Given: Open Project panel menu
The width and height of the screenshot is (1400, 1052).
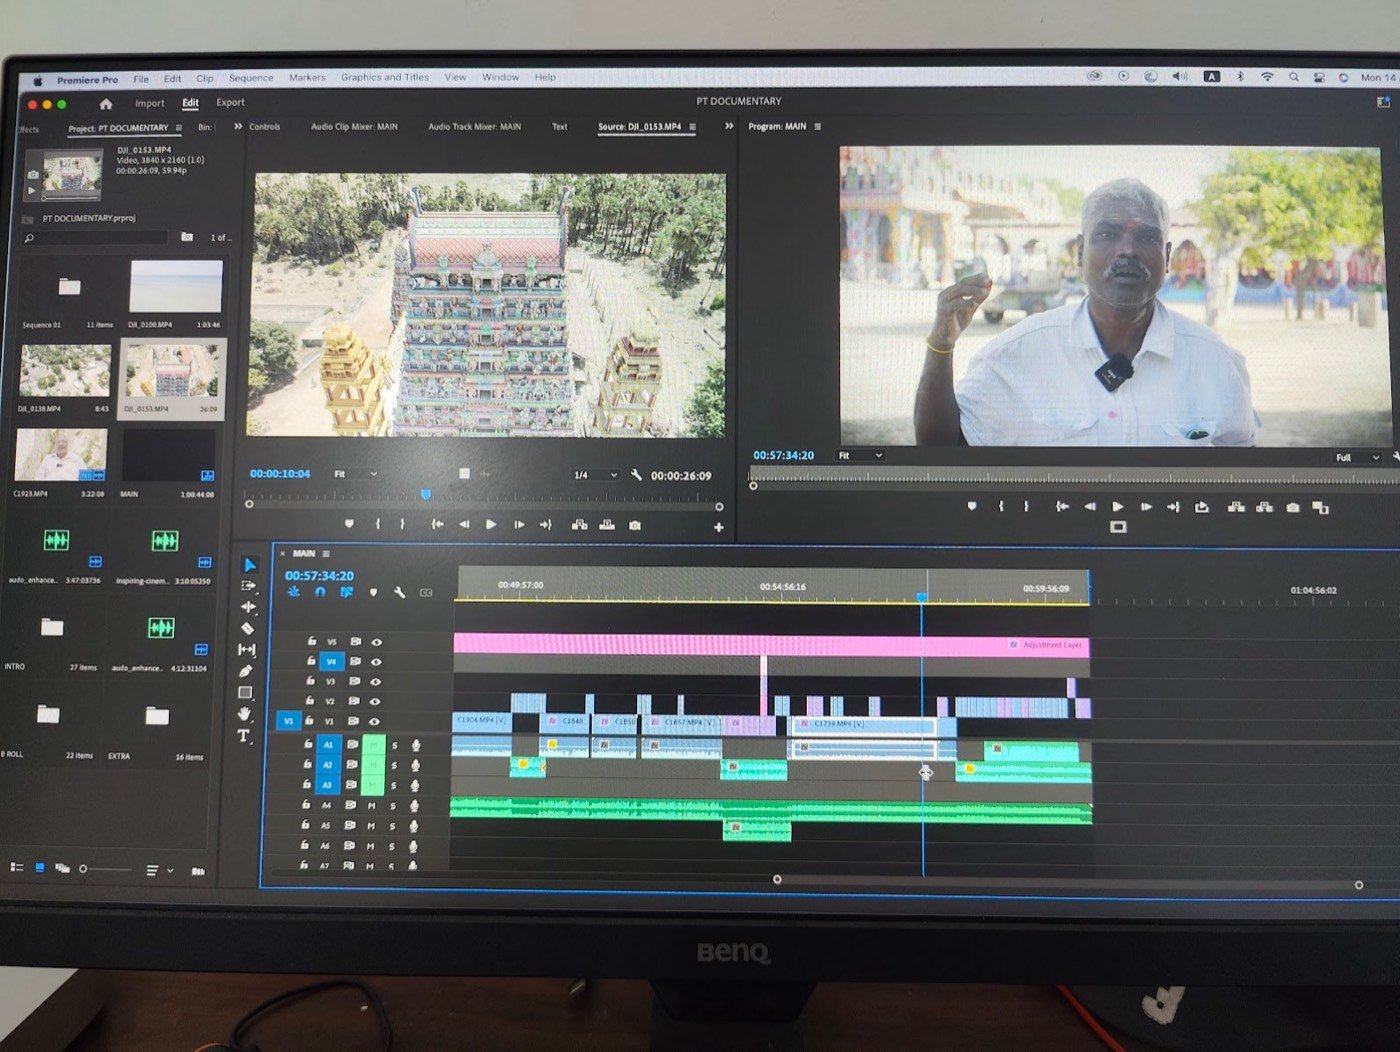Looking at the screenshot, I should (x=179, y=128).
